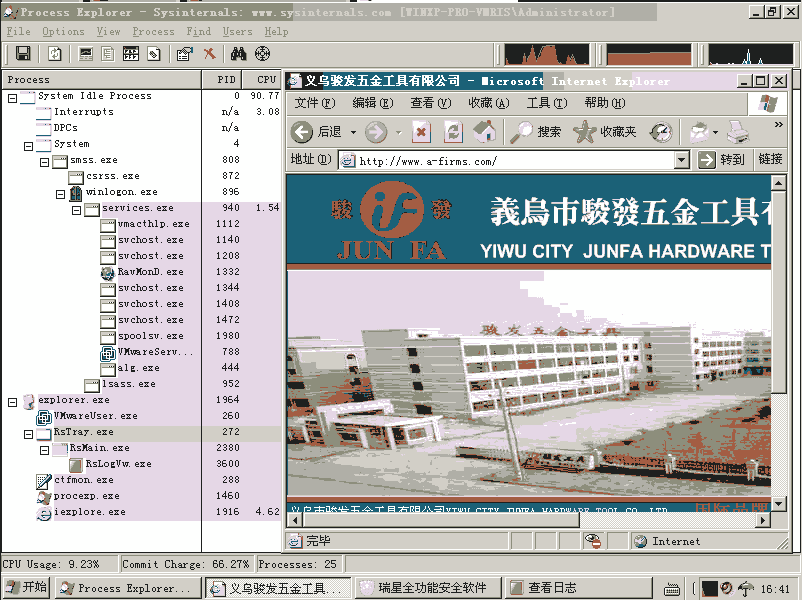Open the Process menu
802x600 pixels.
coord(153,32)
